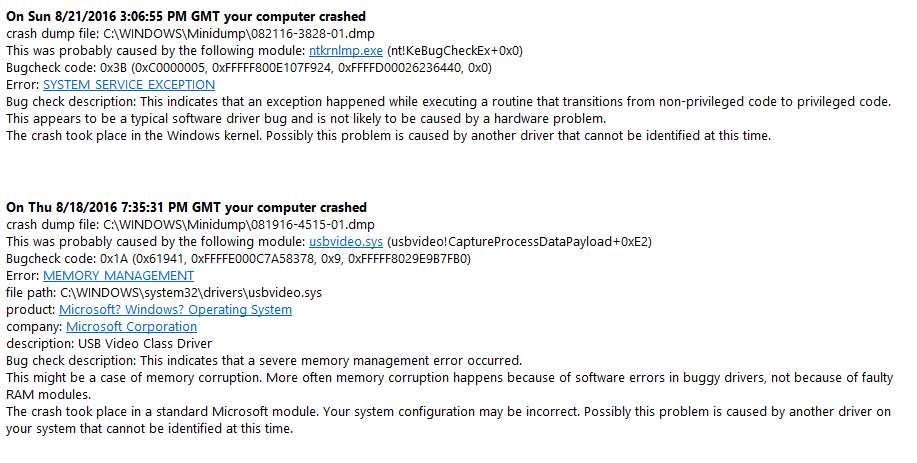Click the Bugcheck code 0x3B line

coord(249,68)
